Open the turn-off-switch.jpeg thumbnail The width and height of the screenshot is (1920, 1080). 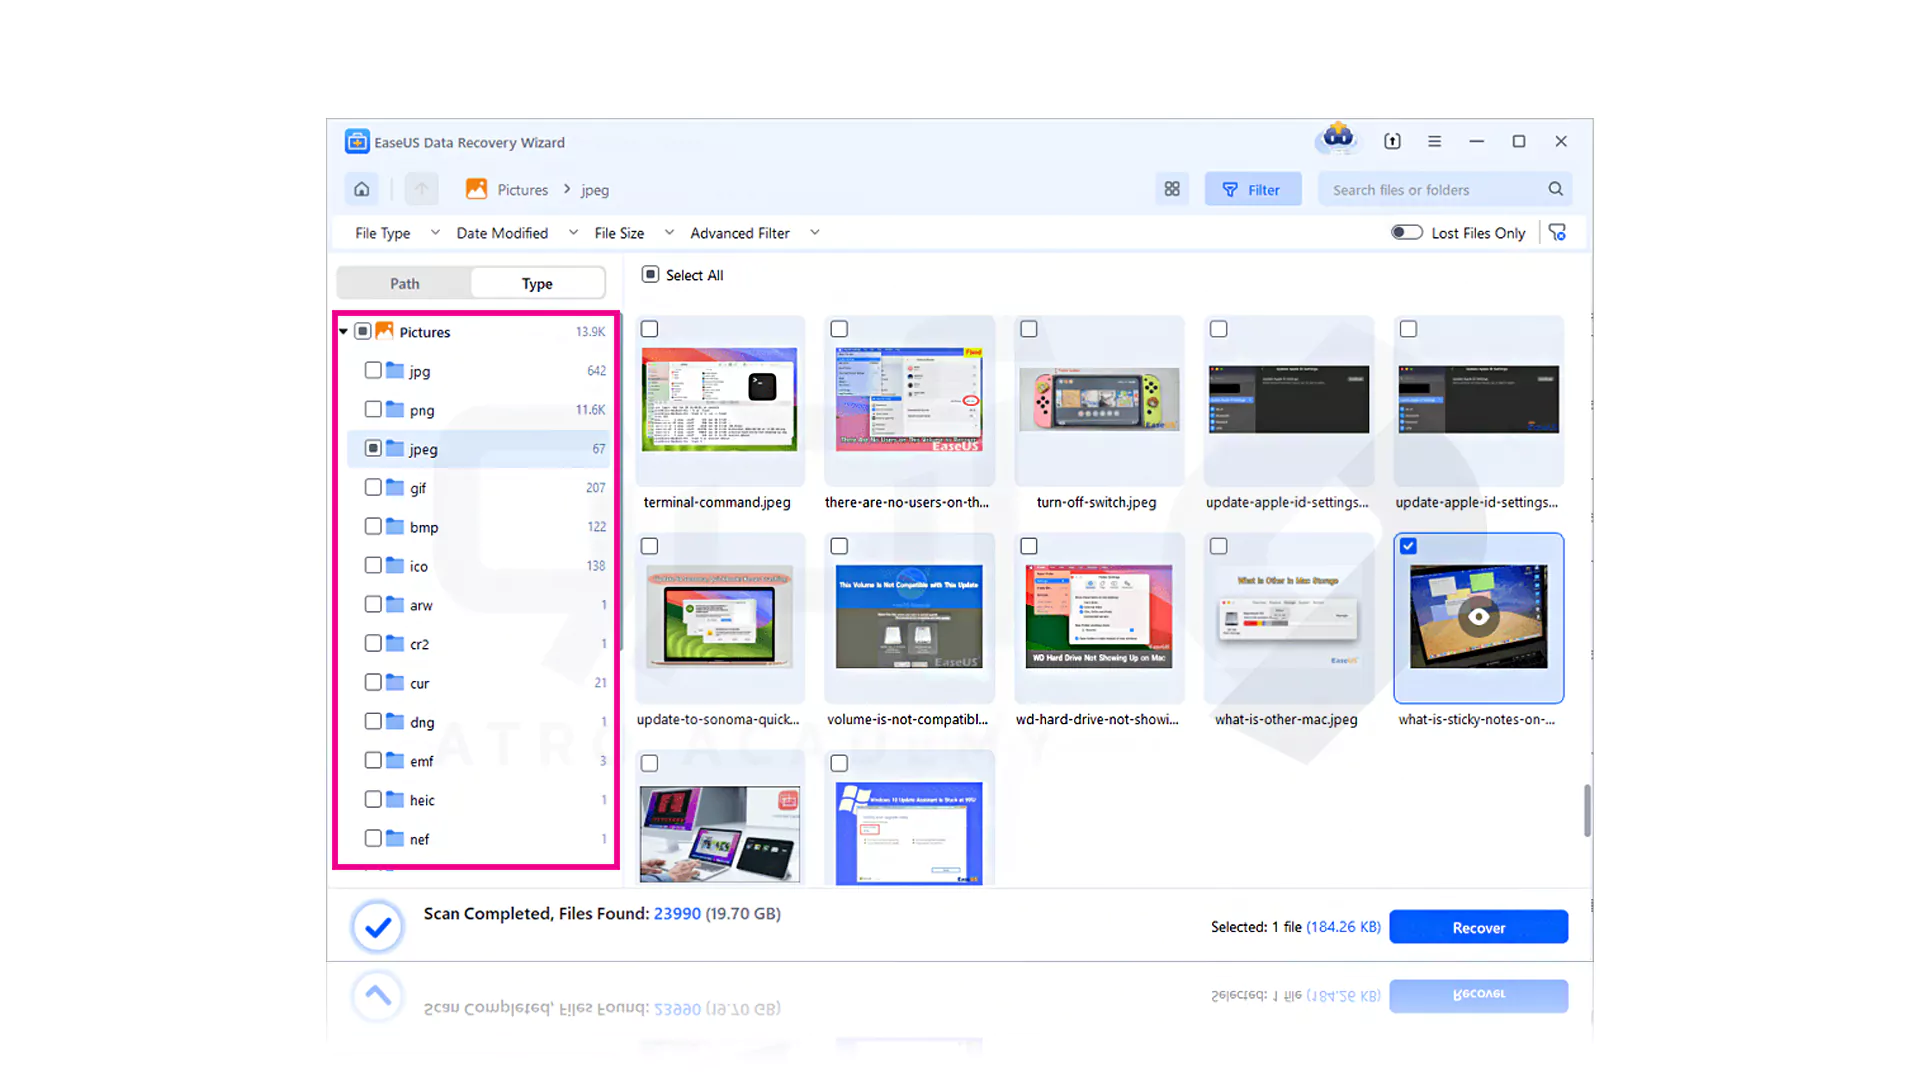tap(1099, 399)
